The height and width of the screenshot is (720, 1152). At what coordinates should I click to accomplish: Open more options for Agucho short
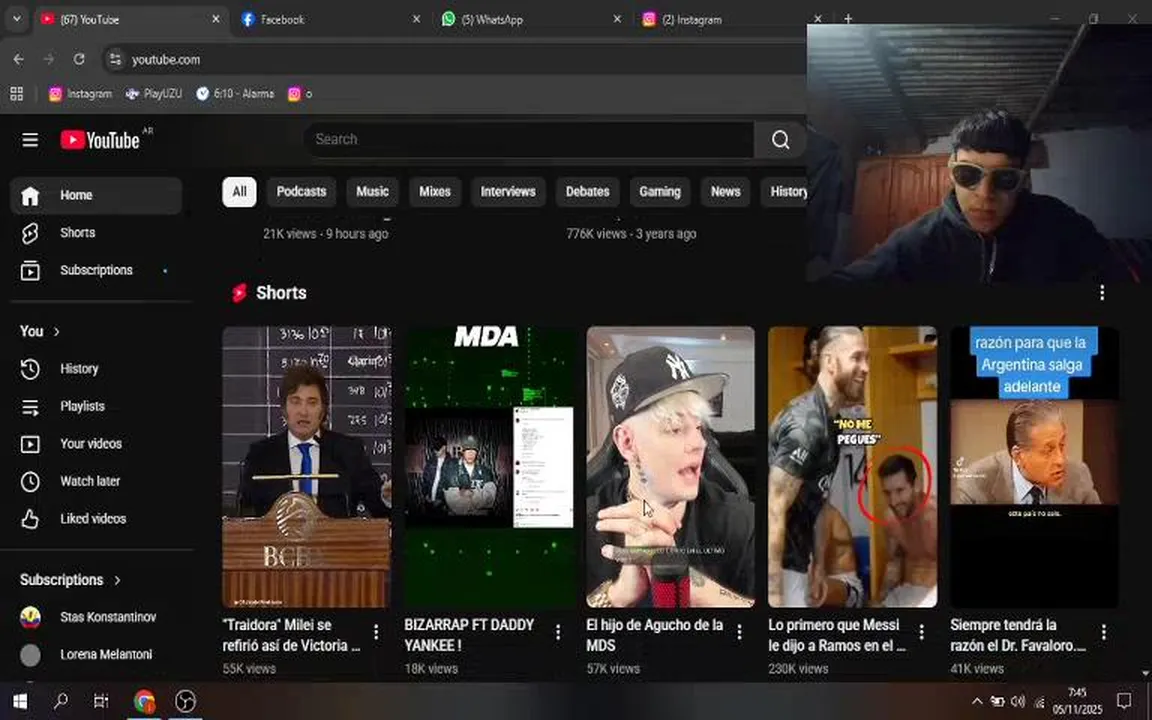tap(739, 632)
